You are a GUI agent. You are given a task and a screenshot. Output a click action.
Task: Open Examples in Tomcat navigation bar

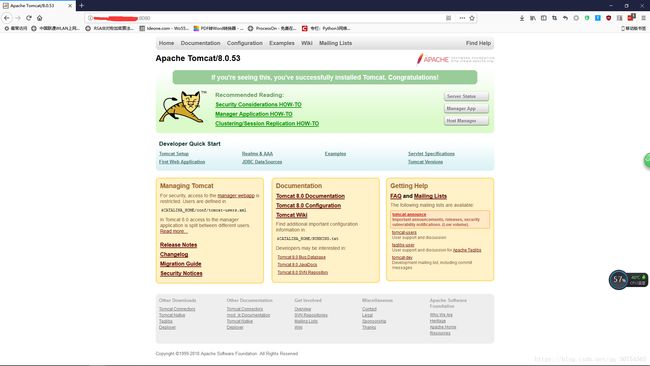281,43
